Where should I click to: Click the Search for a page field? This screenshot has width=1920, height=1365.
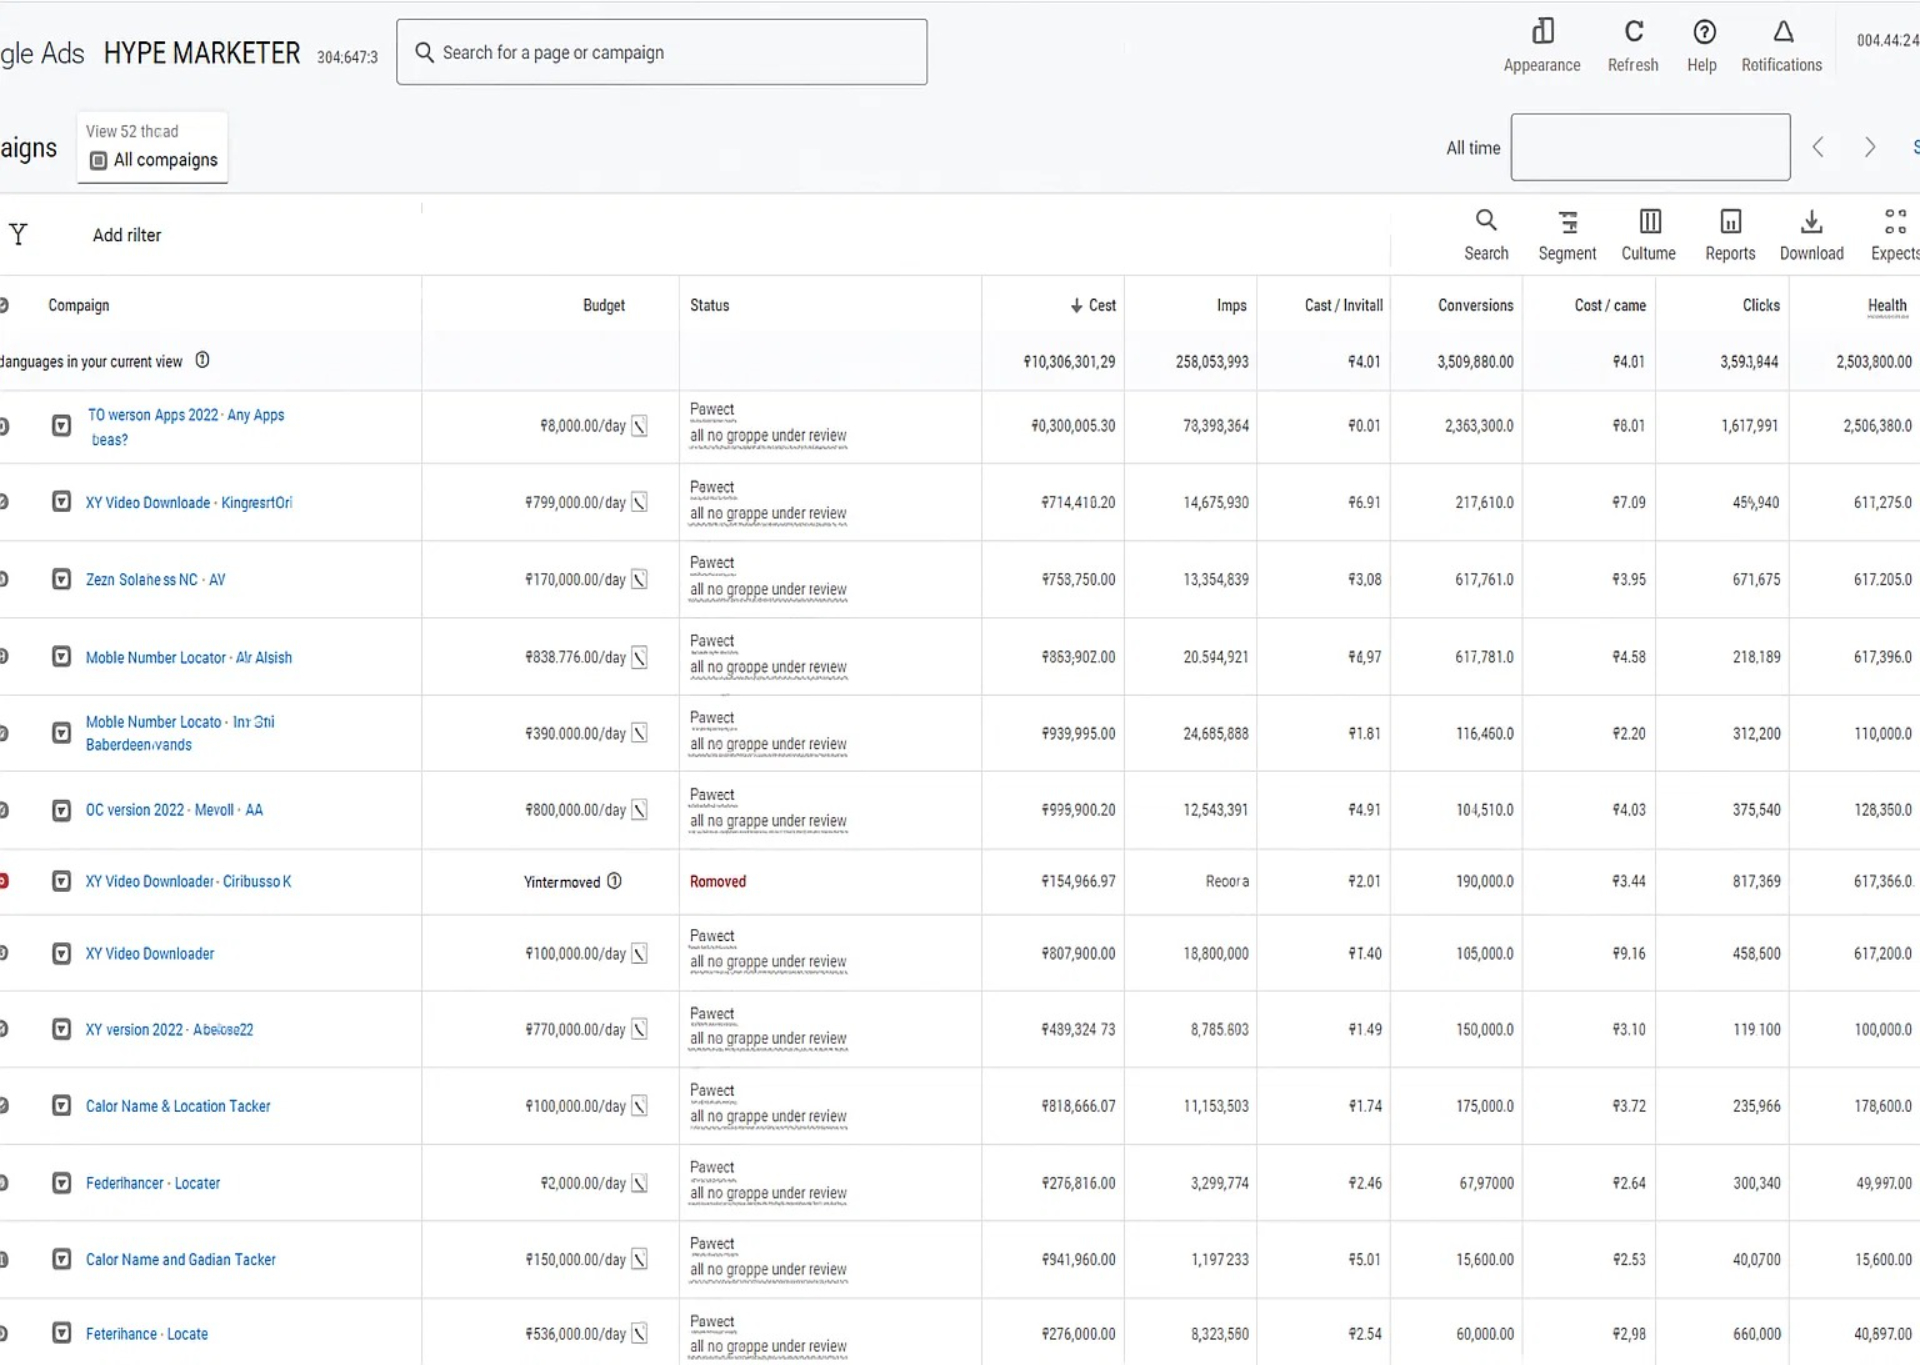[661, 53]
